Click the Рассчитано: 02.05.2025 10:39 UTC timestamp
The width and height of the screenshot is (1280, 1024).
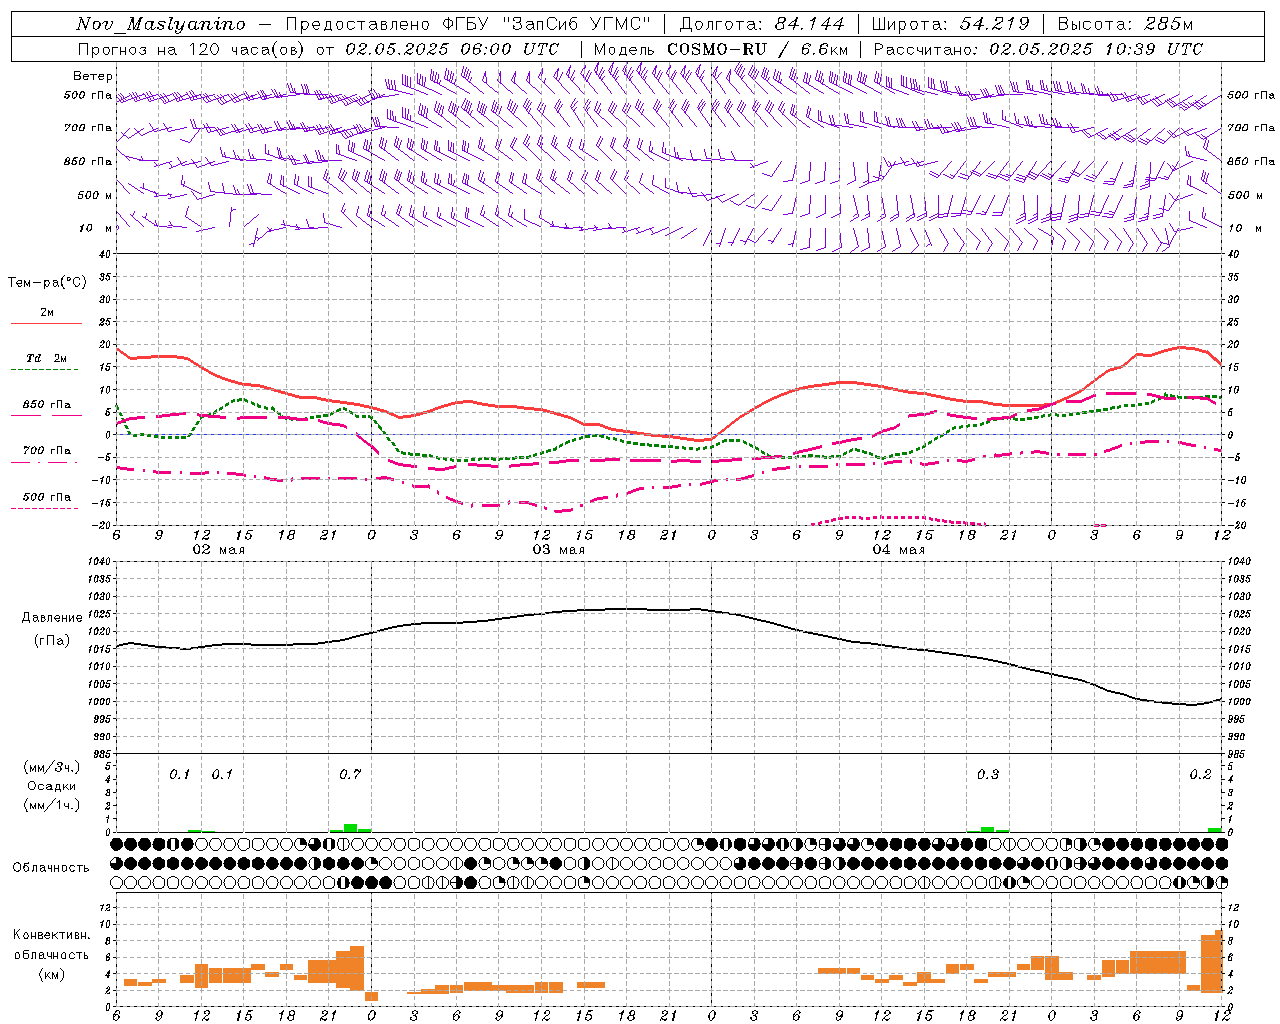coord(1038,49)
